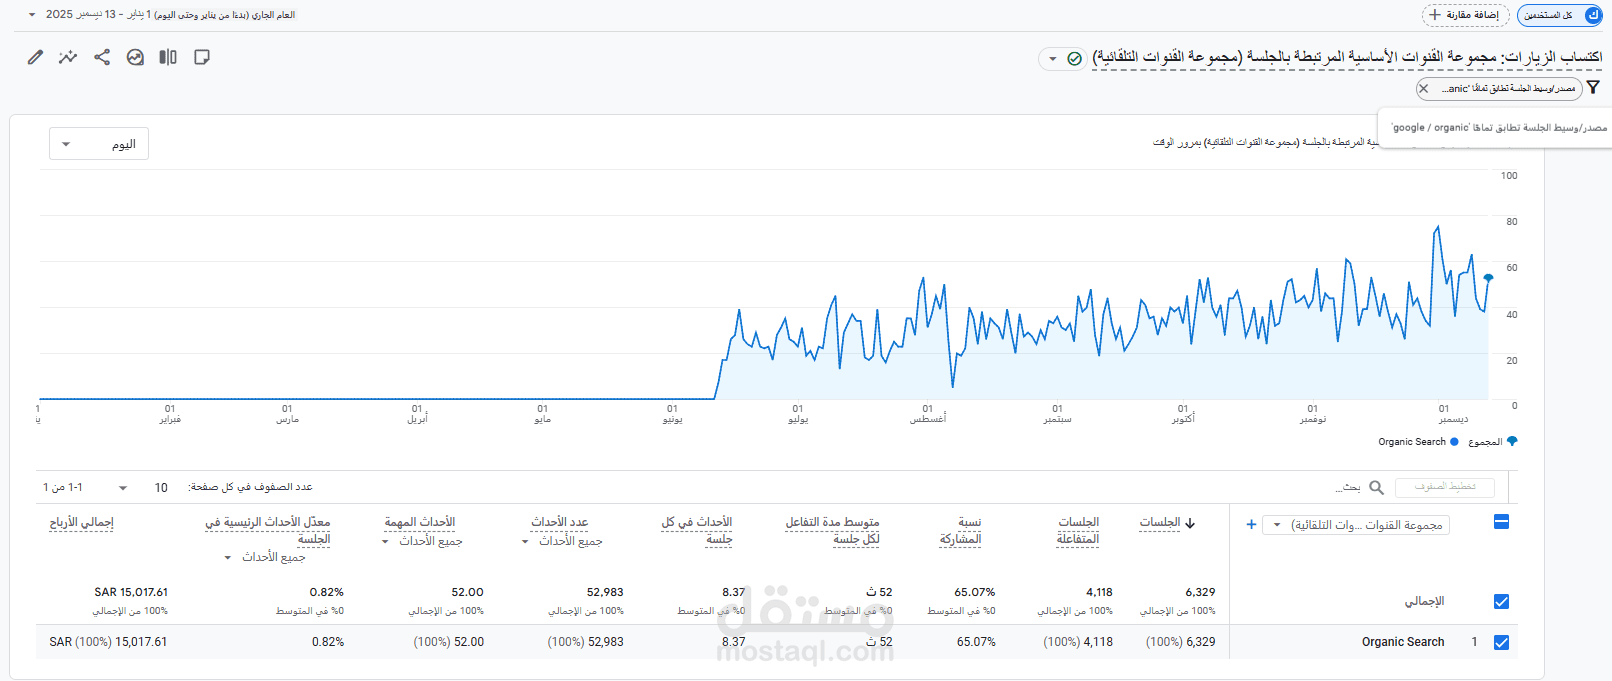The height and width of the screenshot is (681, 1612).
Task: Open the date range dropdown
Action: (x=161, y=15)
